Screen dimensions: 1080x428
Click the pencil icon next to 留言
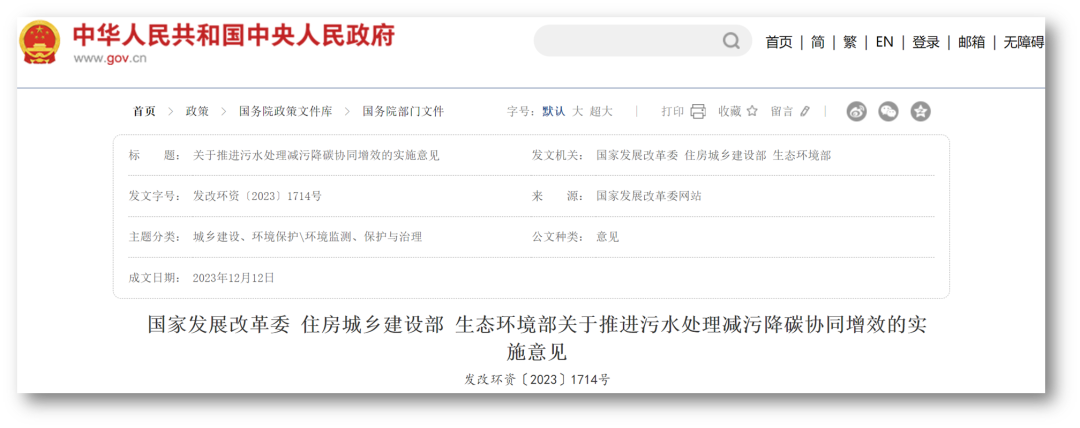805,111
